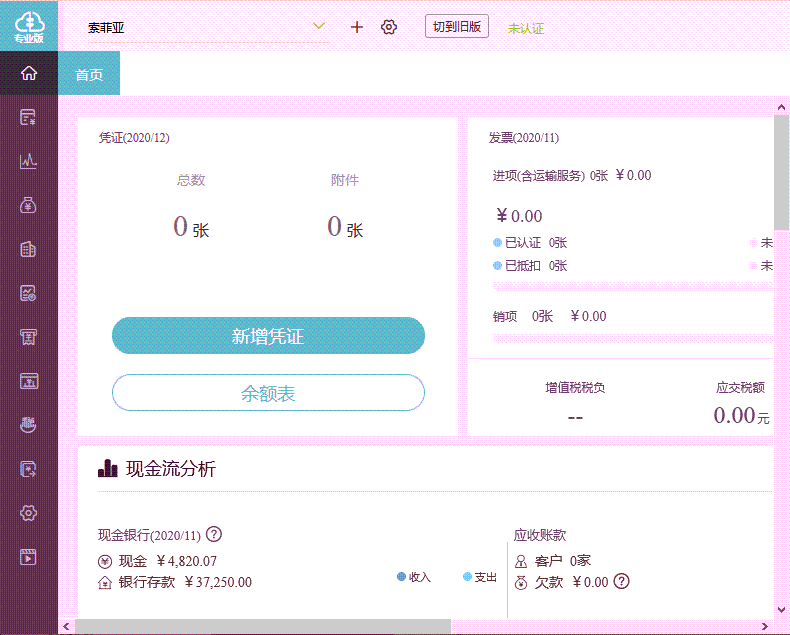Click the 销项 0张 row
Image resolution: width=790 pixels, height=635 pixels.
tap(549, 316)
